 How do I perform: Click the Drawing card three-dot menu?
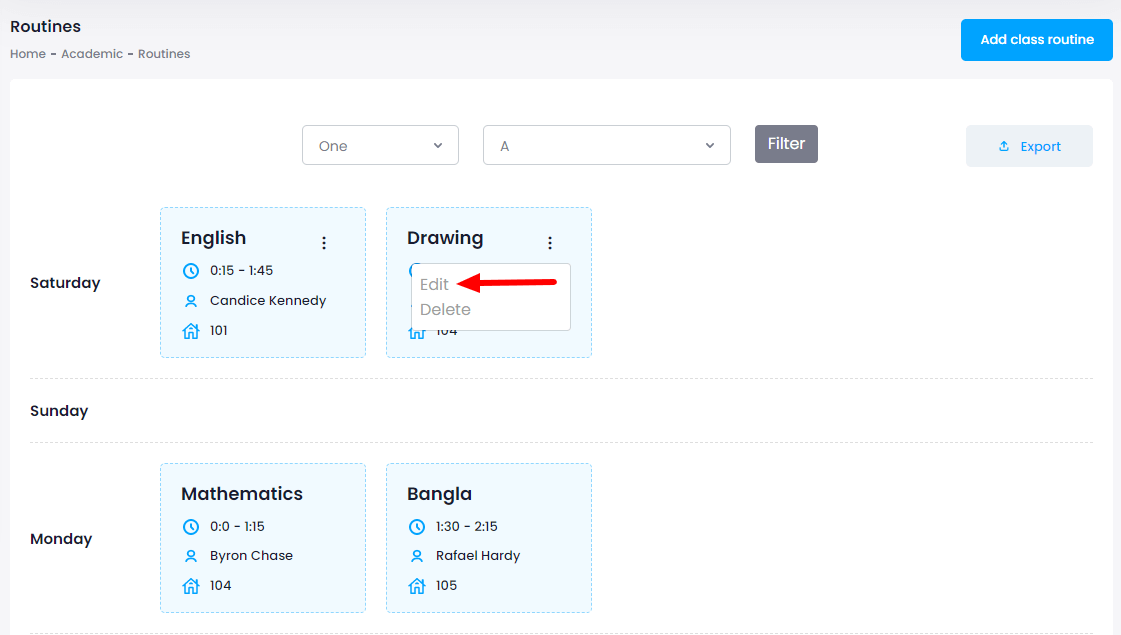pos(549,243)
